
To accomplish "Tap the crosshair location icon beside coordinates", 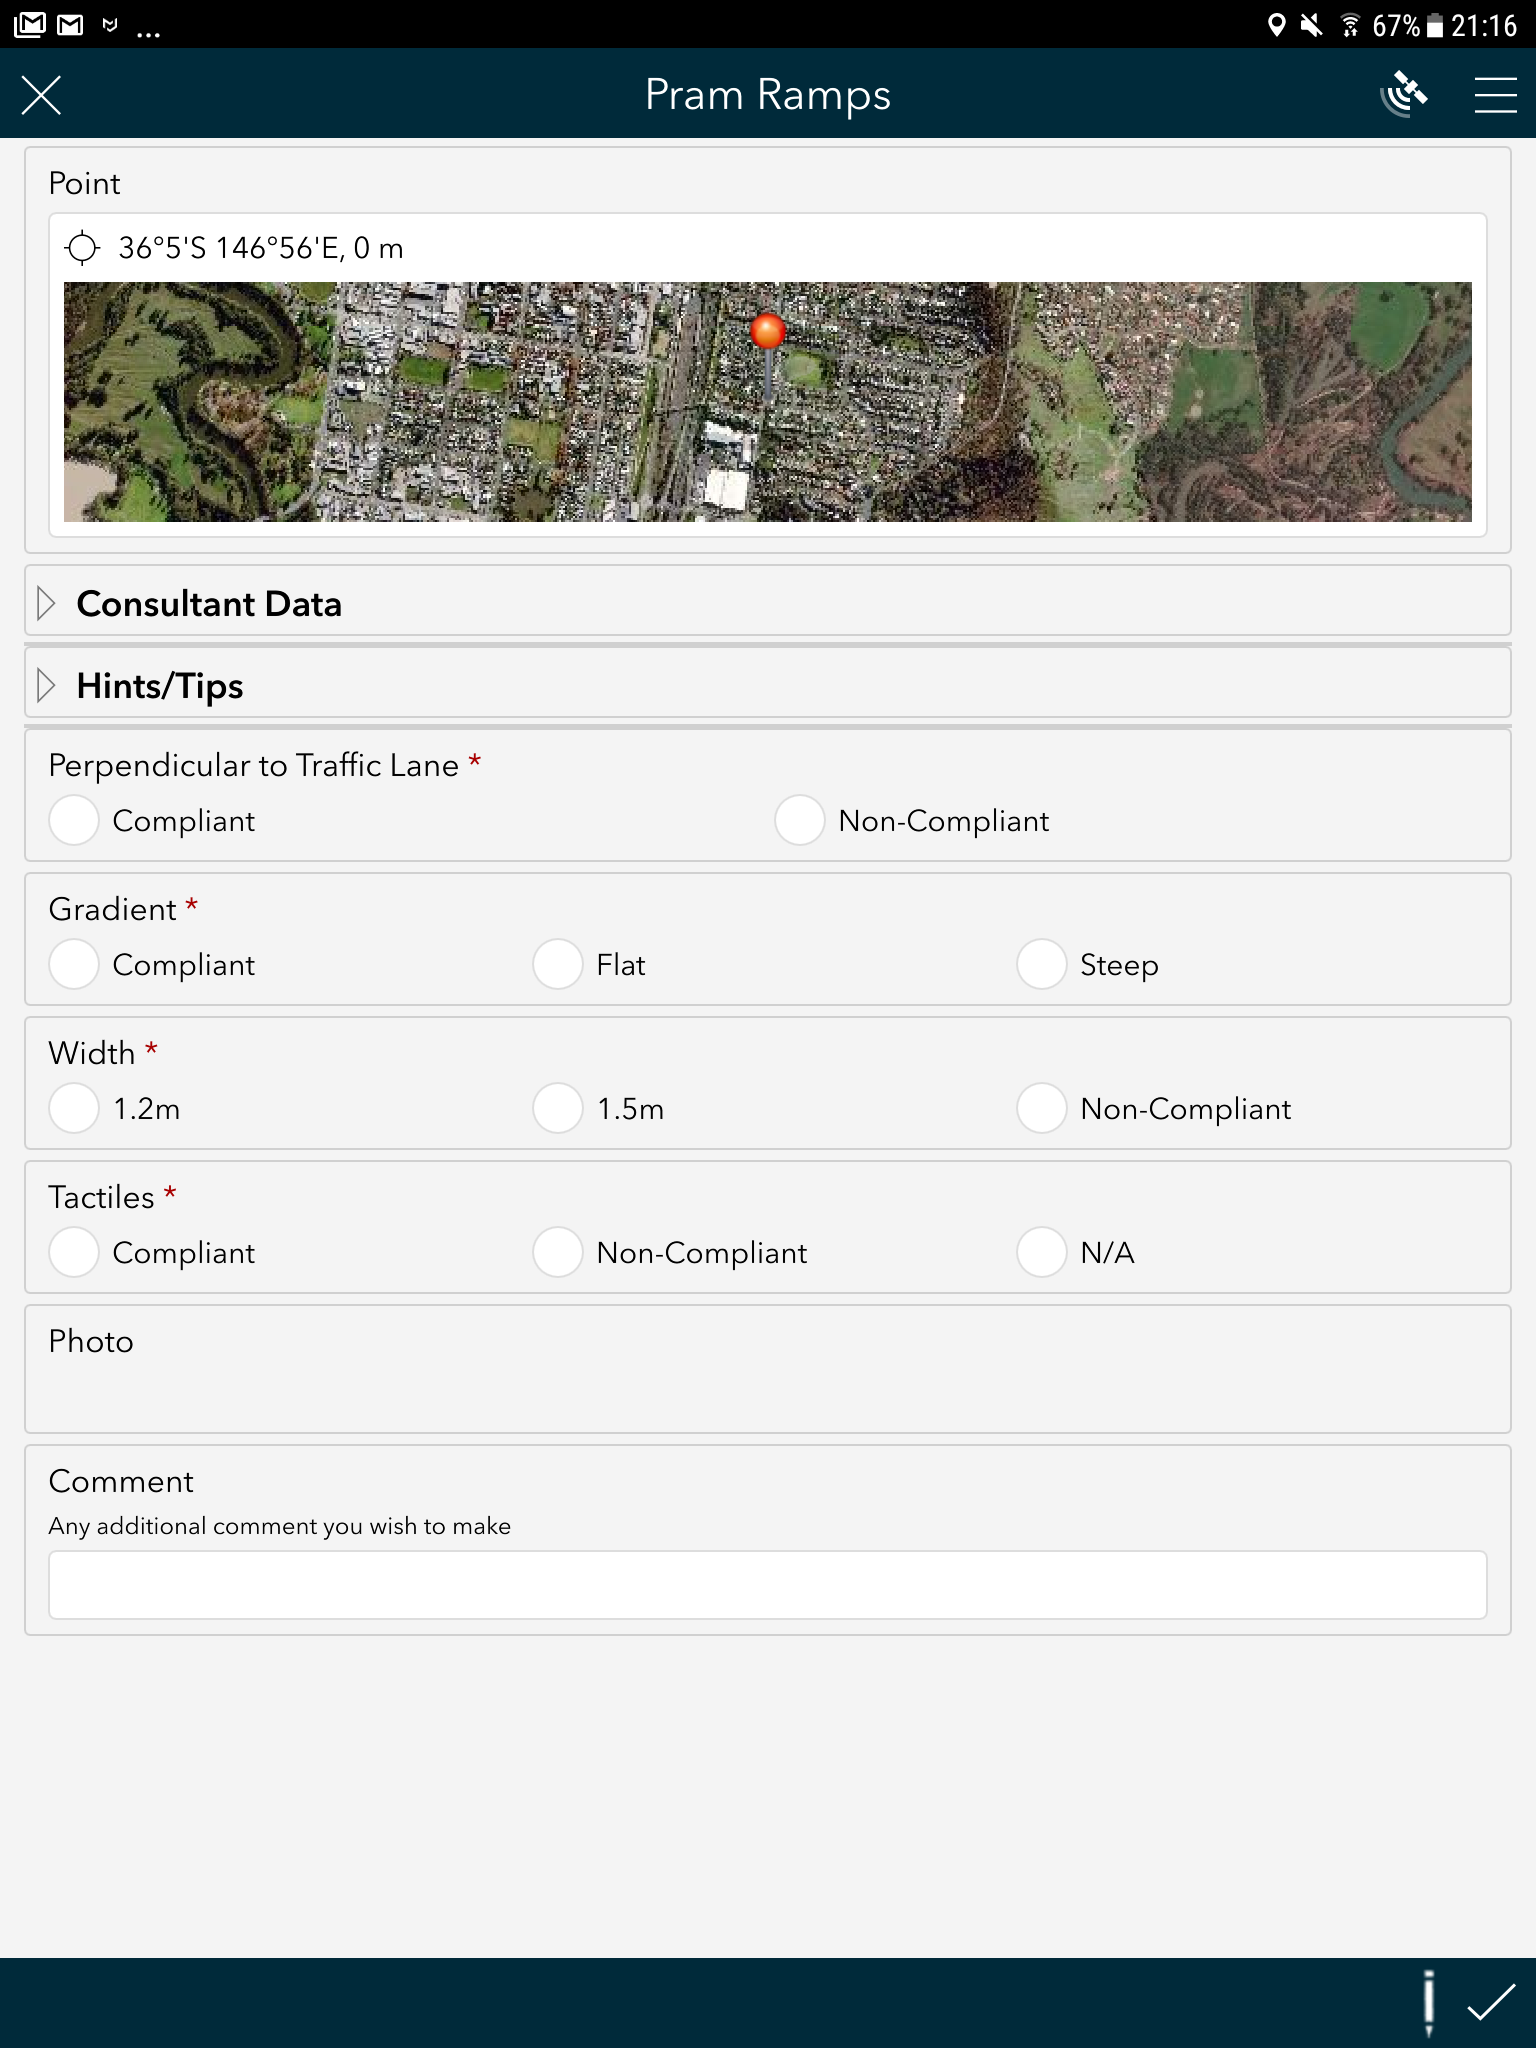I will tap(82, 247).
